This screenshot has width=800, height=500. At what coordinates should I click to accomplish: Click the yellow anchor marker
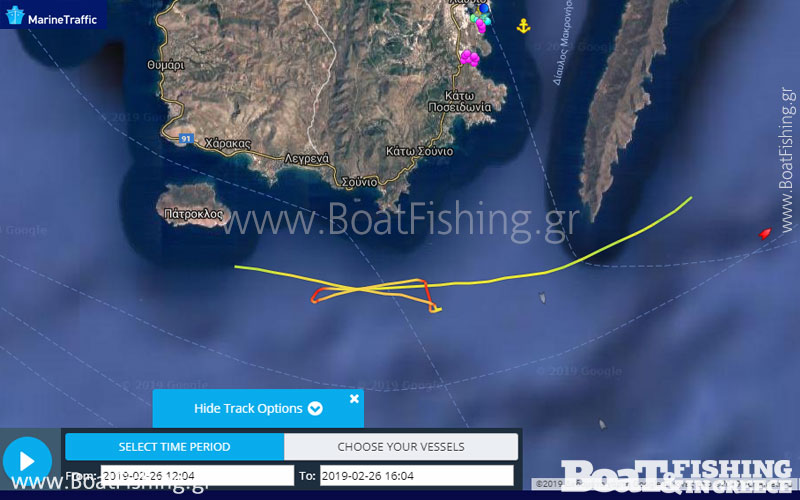pyautogui.click(x=523, y=26)
